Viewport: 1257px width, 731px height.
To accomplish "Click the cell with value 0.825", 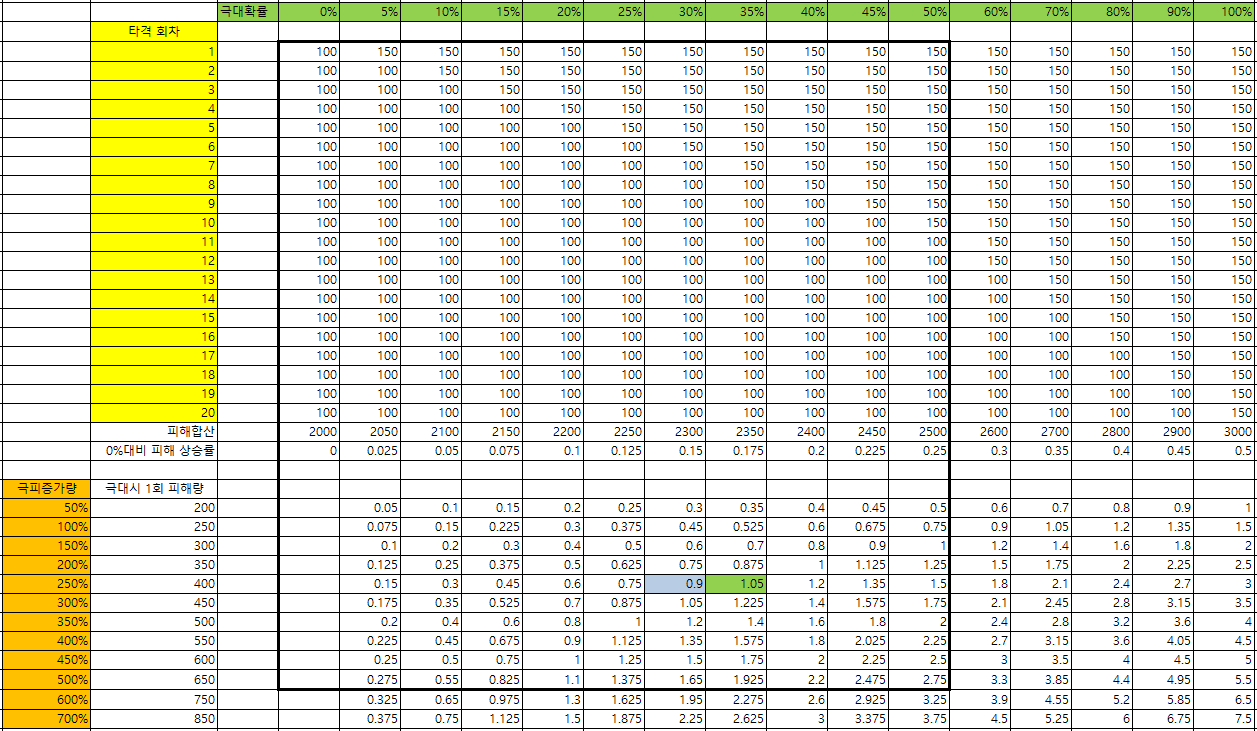I will coord(492,679).
